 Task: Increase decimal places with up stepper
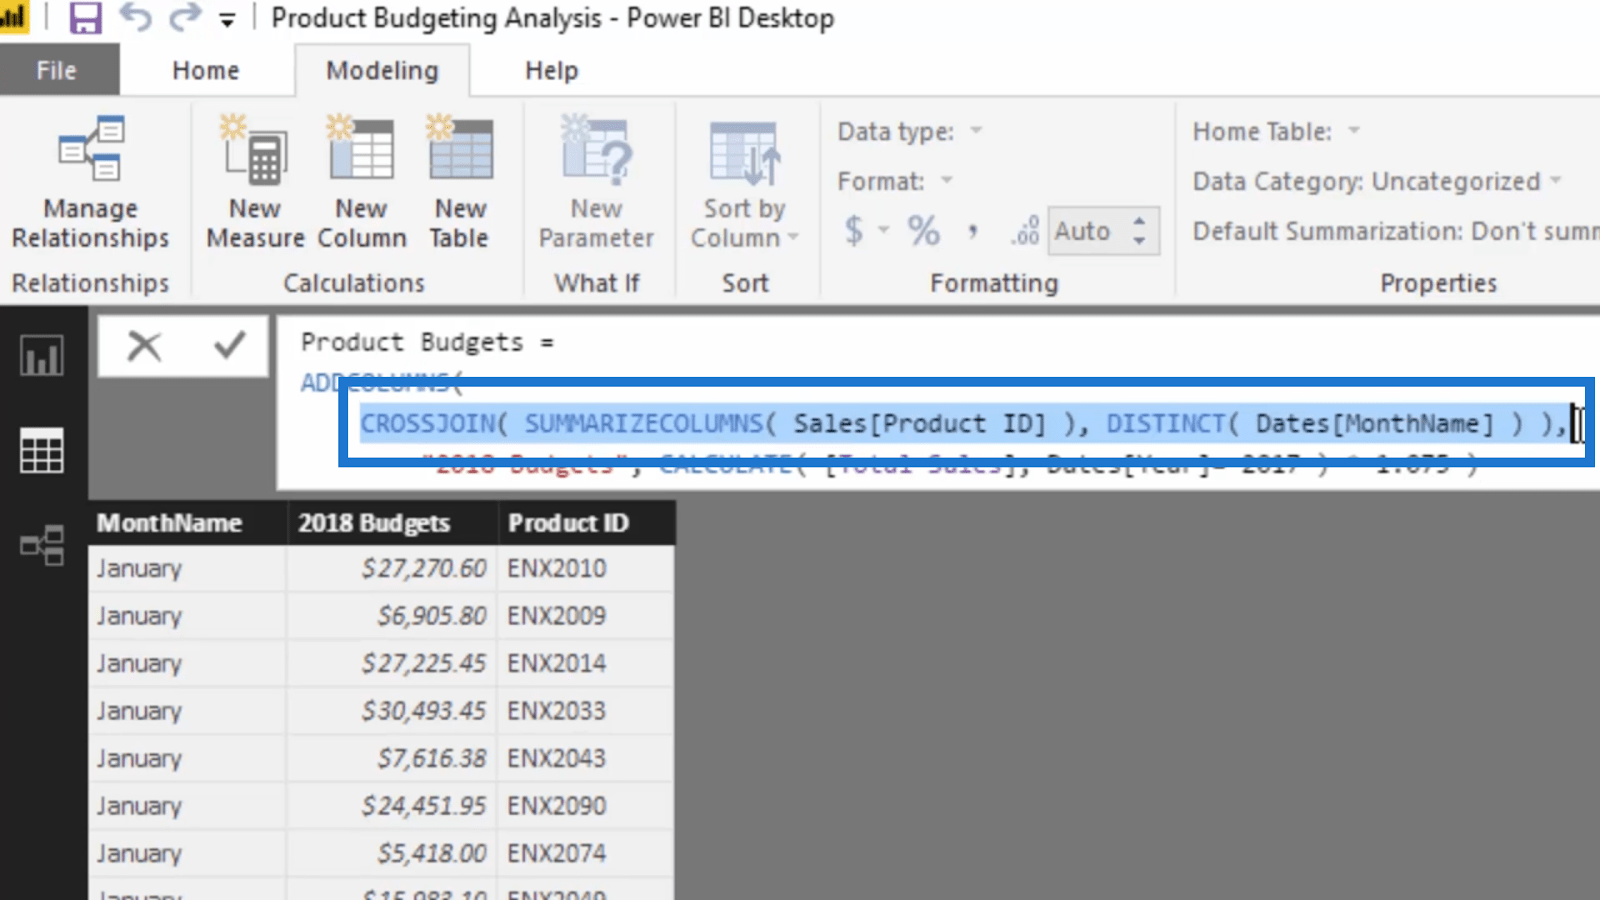point(1139,220)
